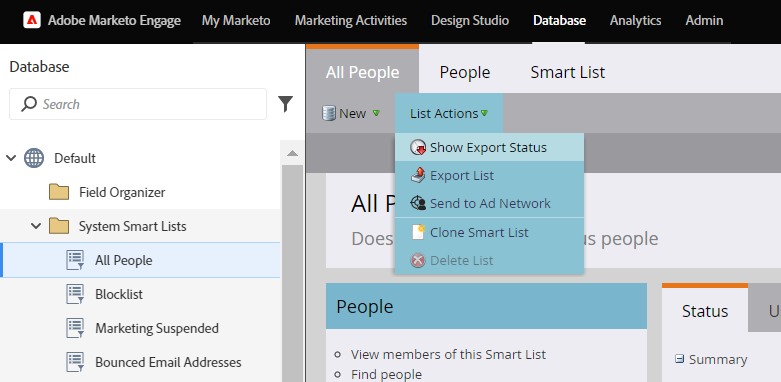Choose Send to Ad Network
The height and width of the screenshot is (382, 781).
click(489, 203)
